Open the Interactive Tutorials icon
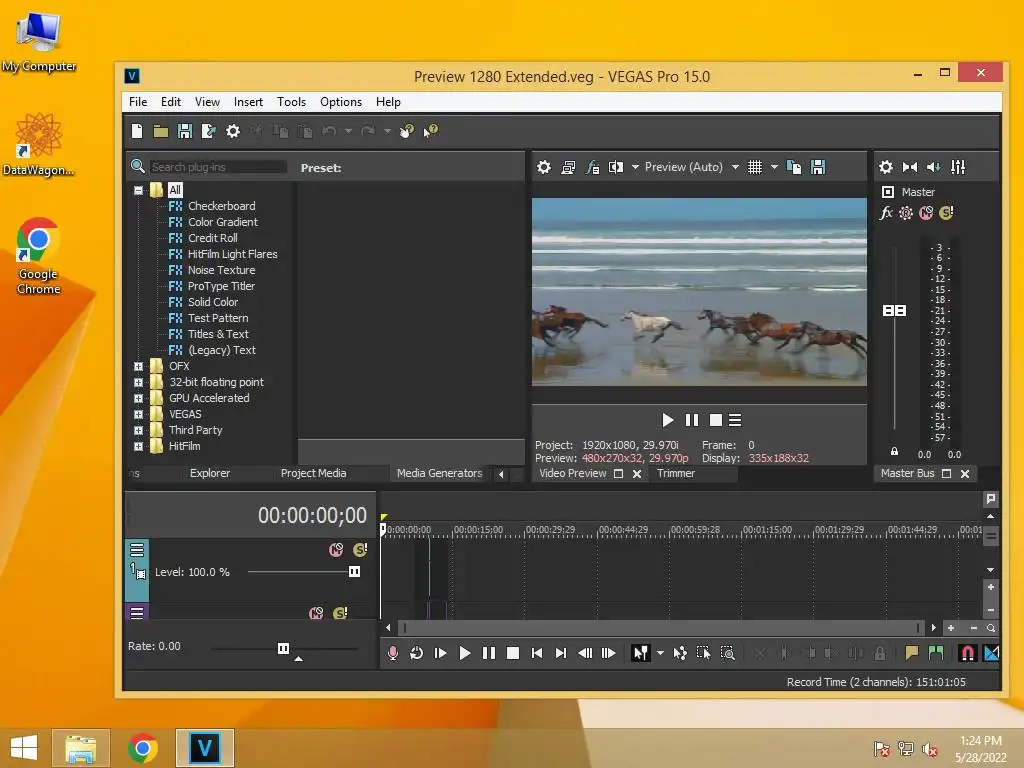The width and height of the screenshot is (1024, 768). [406, 131]
